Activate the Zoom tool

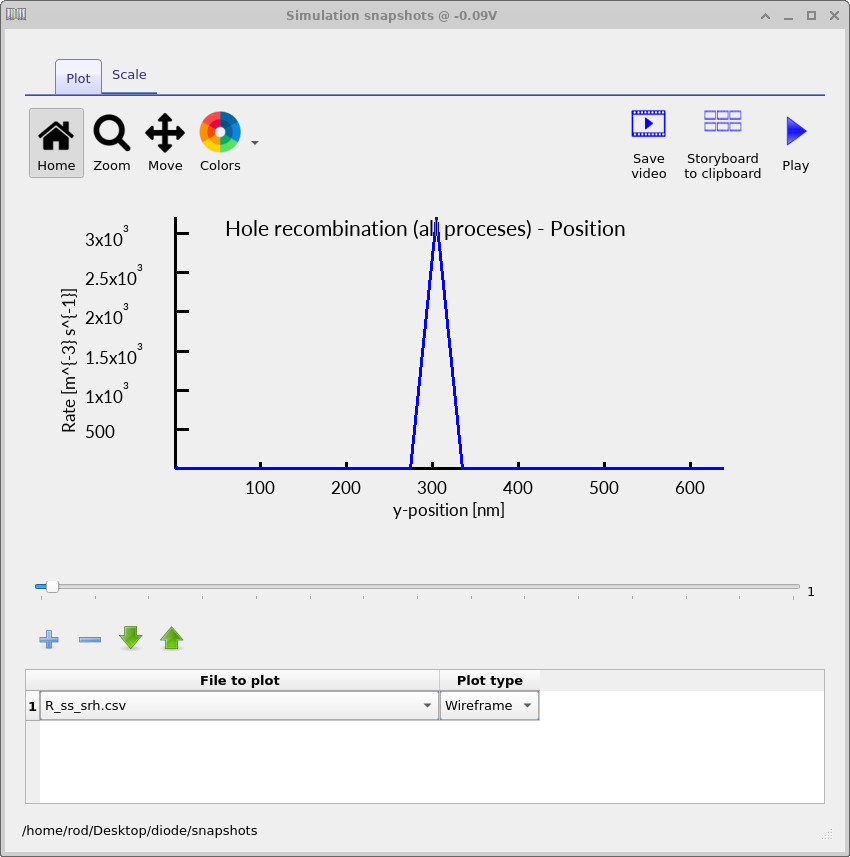click(111, 142)
